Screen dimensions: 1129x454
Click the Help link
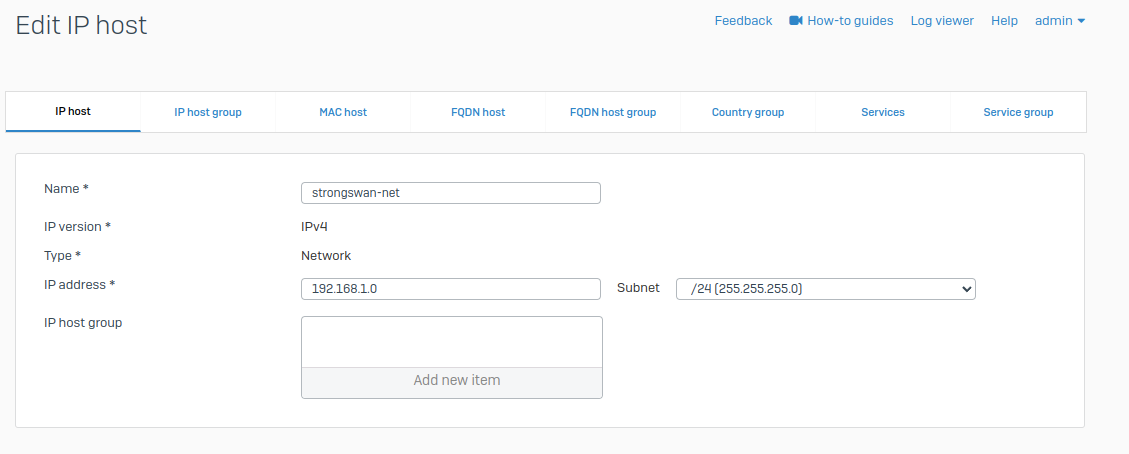(1004, 21)
